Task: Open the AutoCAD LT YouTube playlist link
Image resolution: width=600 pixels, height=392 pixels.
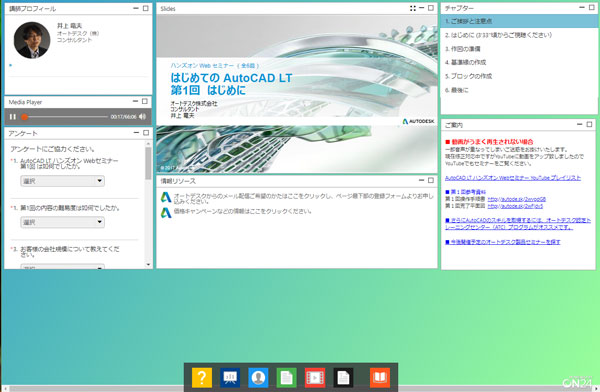Action: point(513,178)
